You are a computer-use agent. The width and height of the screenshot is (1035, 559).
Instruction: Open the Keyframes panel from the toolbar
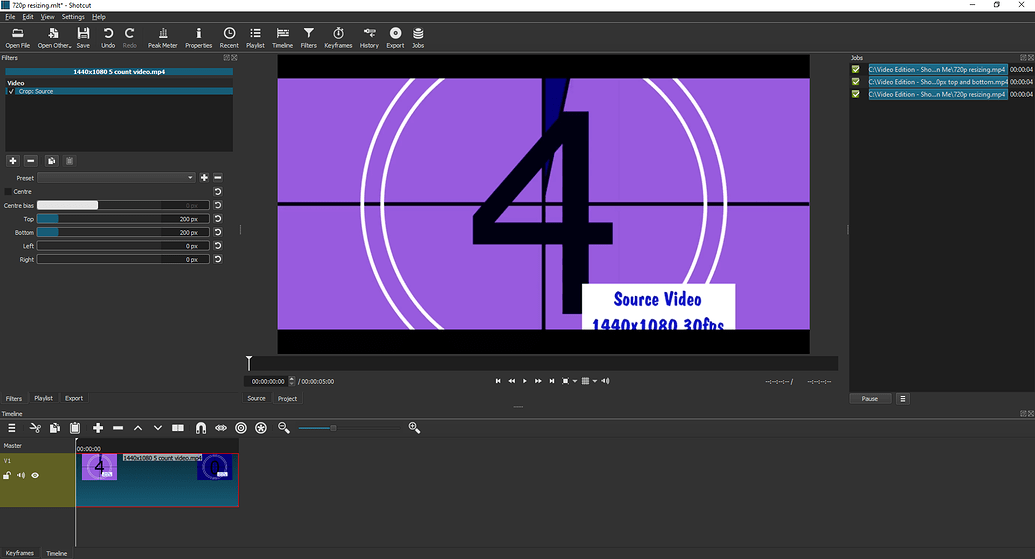tap(338, 38)
